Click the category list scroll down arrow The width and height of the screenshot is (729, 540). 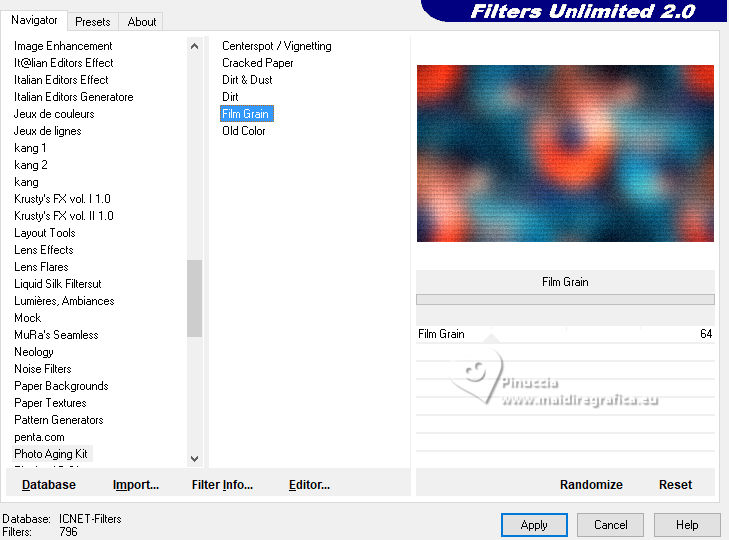coord(194,459)
